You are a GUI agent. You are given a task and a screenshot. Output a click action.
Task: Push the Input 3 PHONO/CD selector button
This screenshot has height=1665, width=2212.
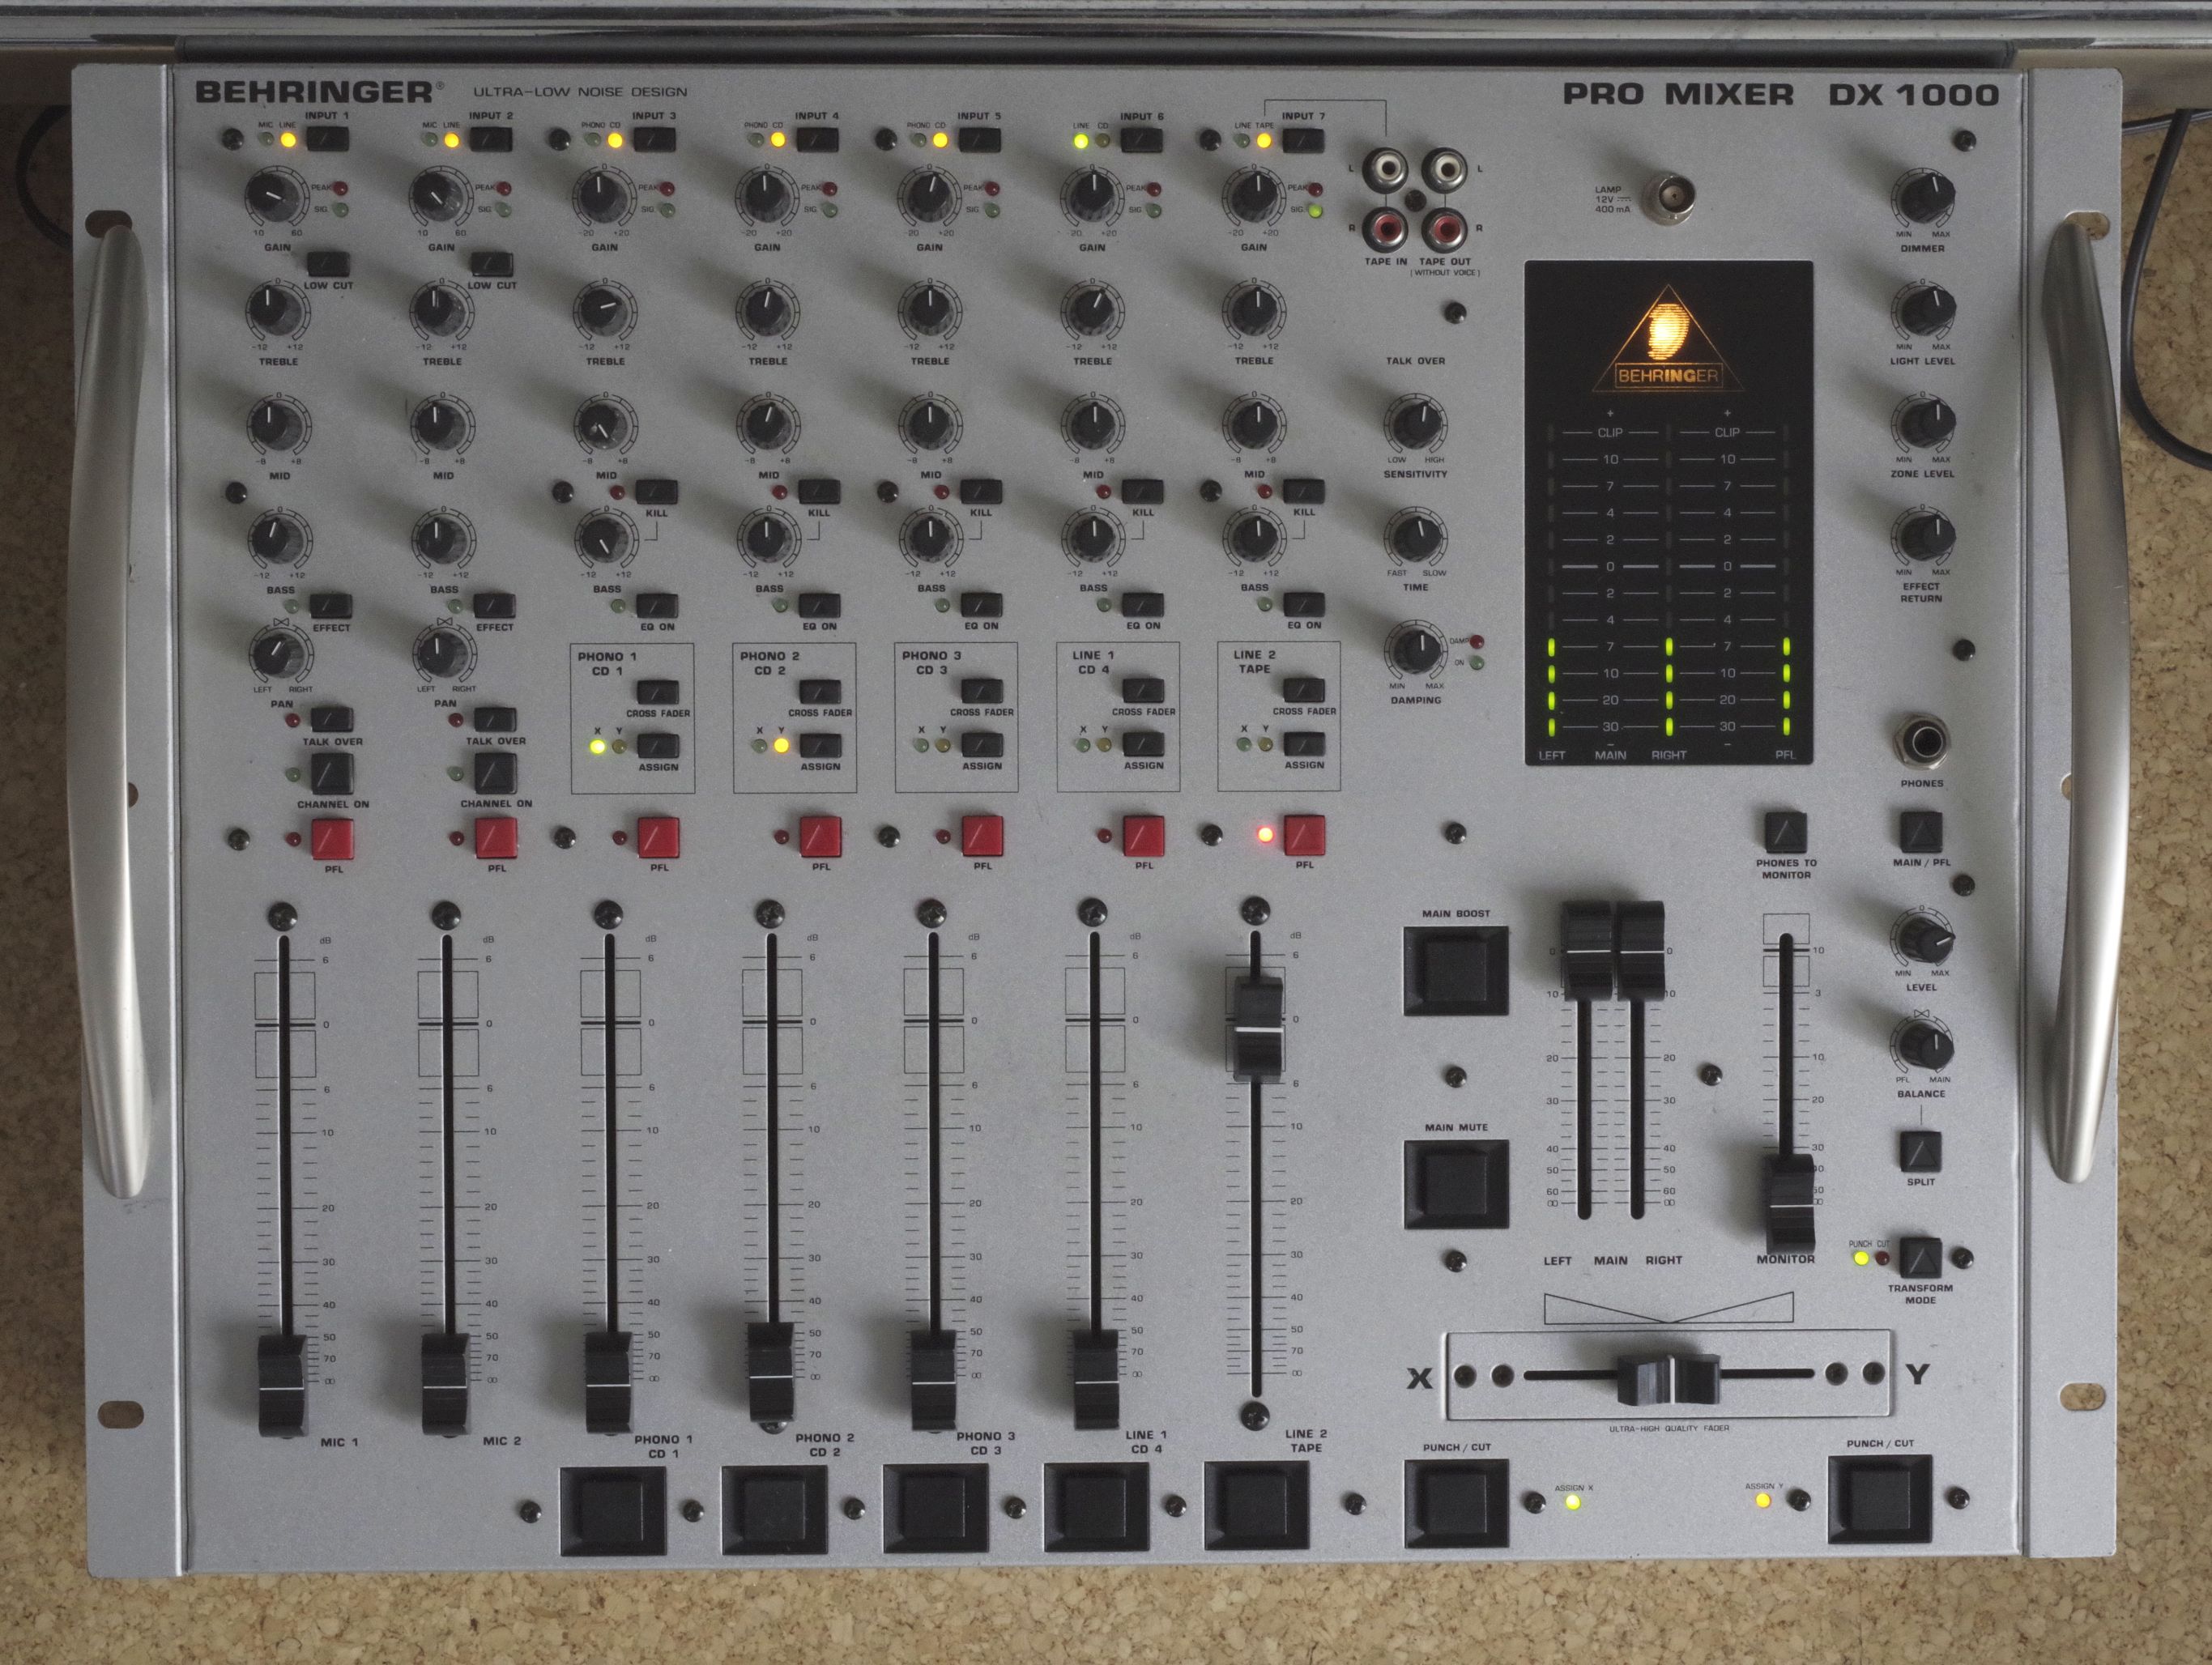(x=654, y=138)
